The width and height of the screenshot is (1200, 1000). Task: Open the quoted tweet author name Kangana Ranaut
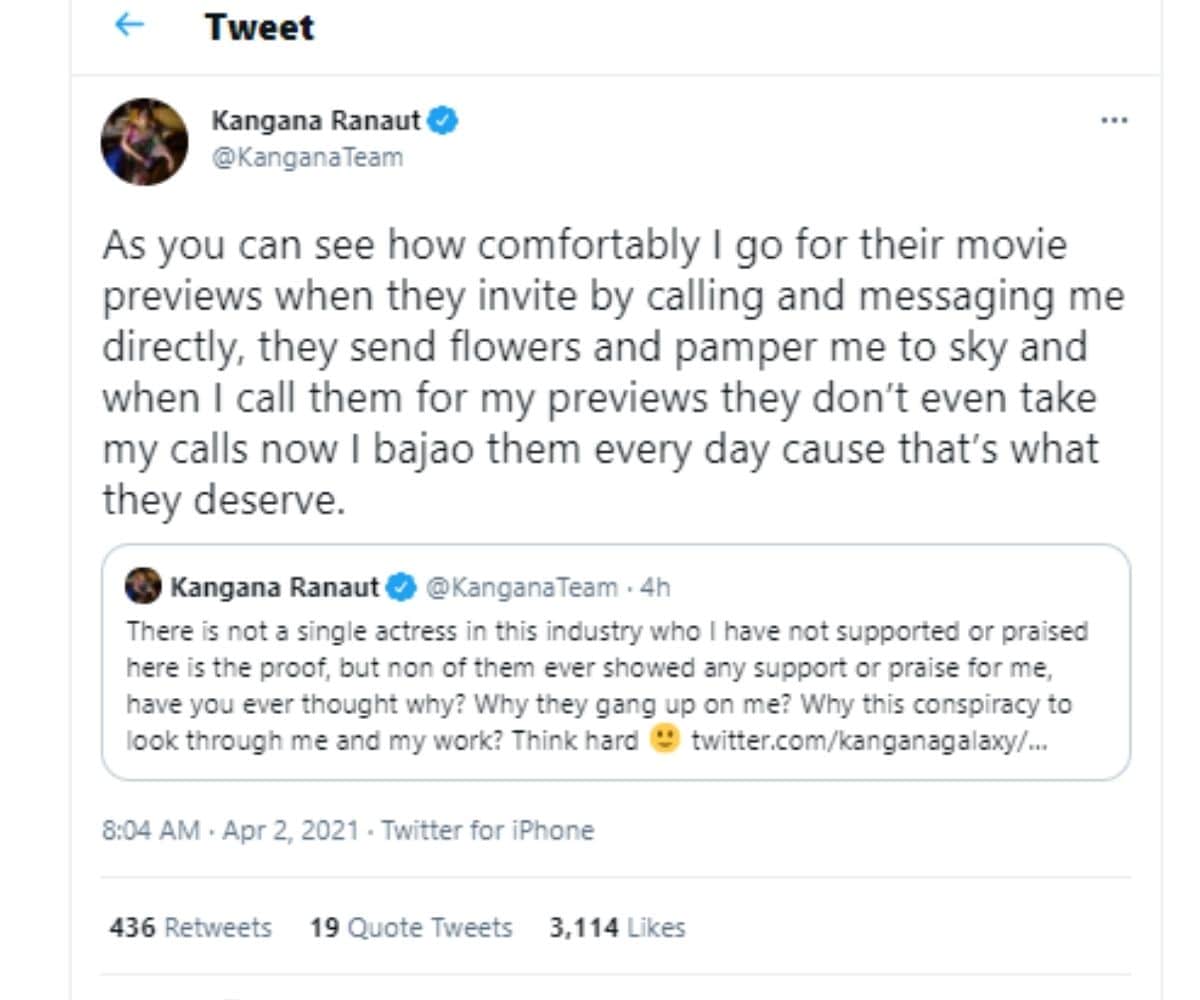pyautogui.click(x=275, y=587)
